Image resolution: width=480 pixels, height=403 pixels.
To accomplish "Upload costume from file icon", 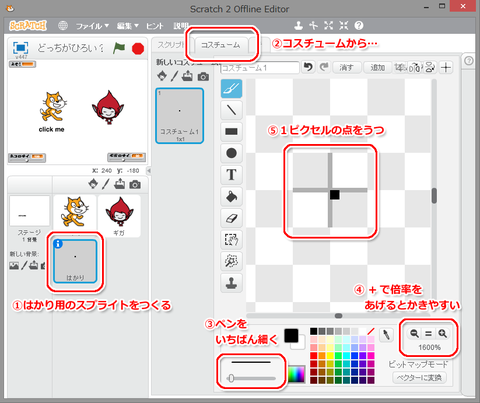I will point(187,76).
